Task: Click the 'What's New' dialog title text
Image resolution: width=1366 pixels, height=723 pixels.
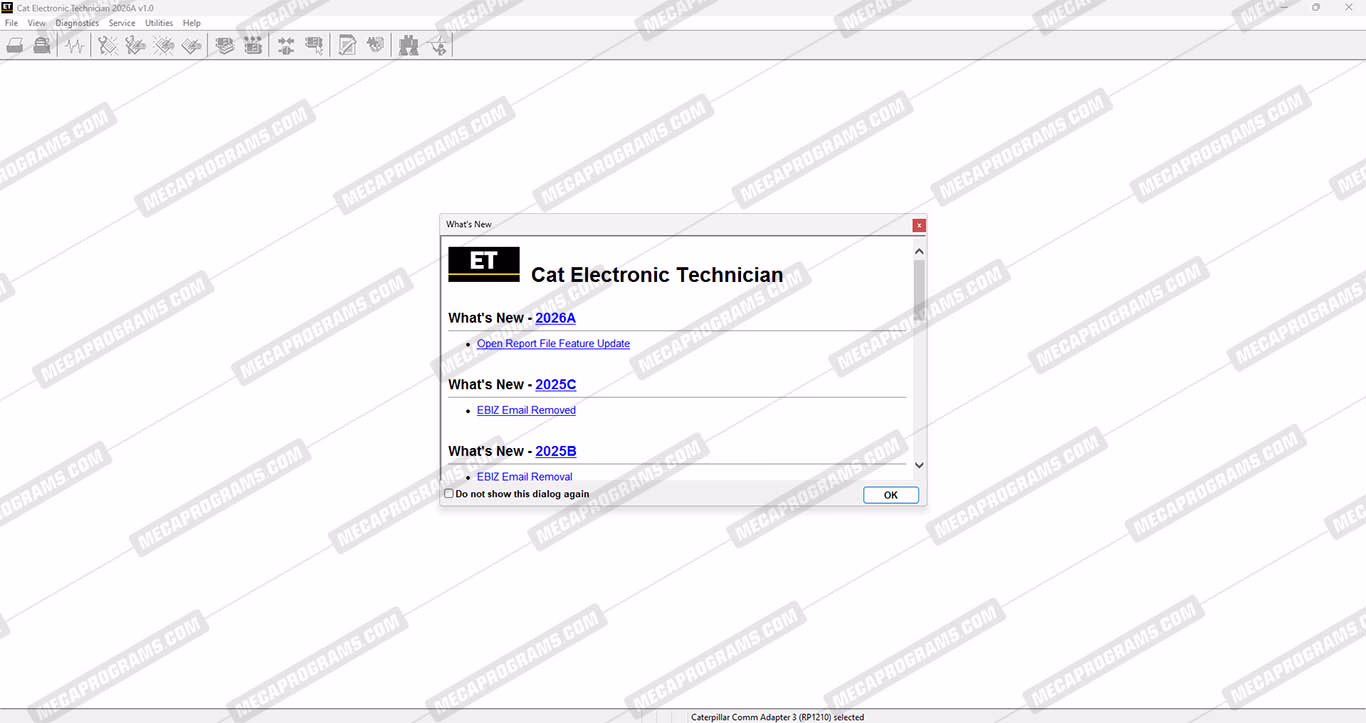Action: (x=469, y=225)
